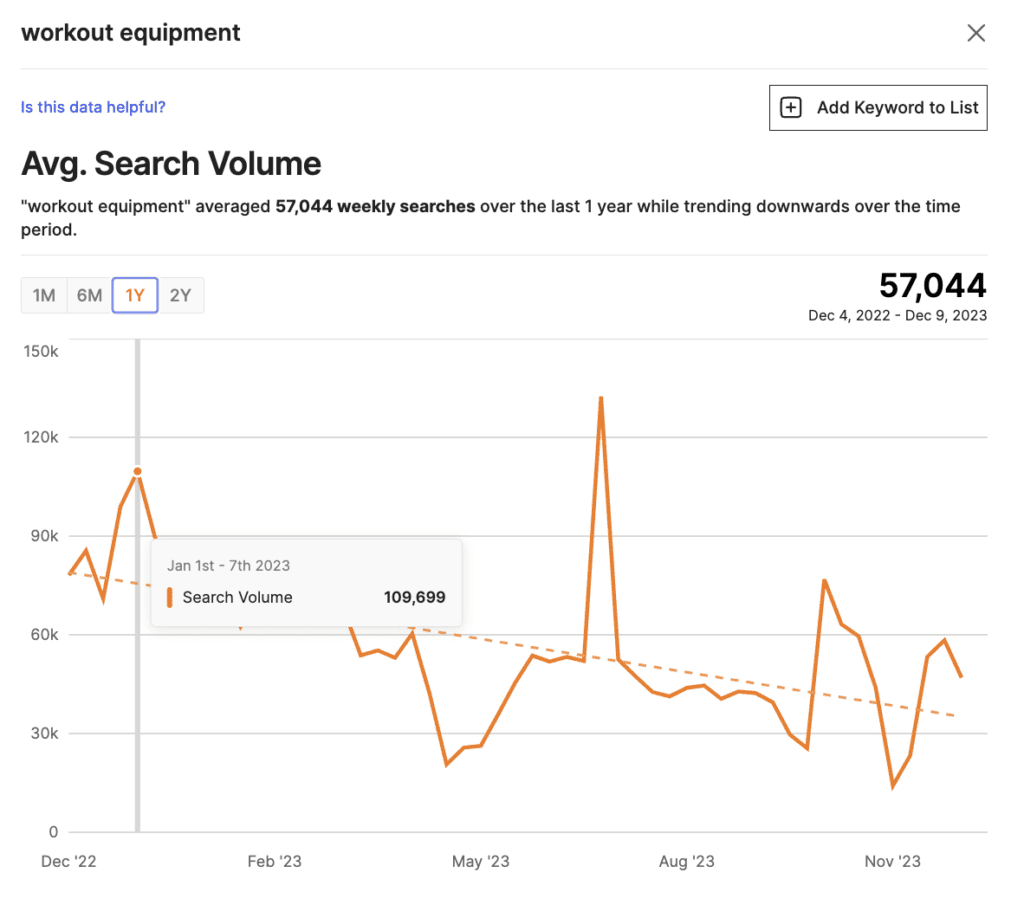Screen dimensions: 1024x918
Task: Click the Dec 4, 2022 date range text
Action: pos(897,315)
